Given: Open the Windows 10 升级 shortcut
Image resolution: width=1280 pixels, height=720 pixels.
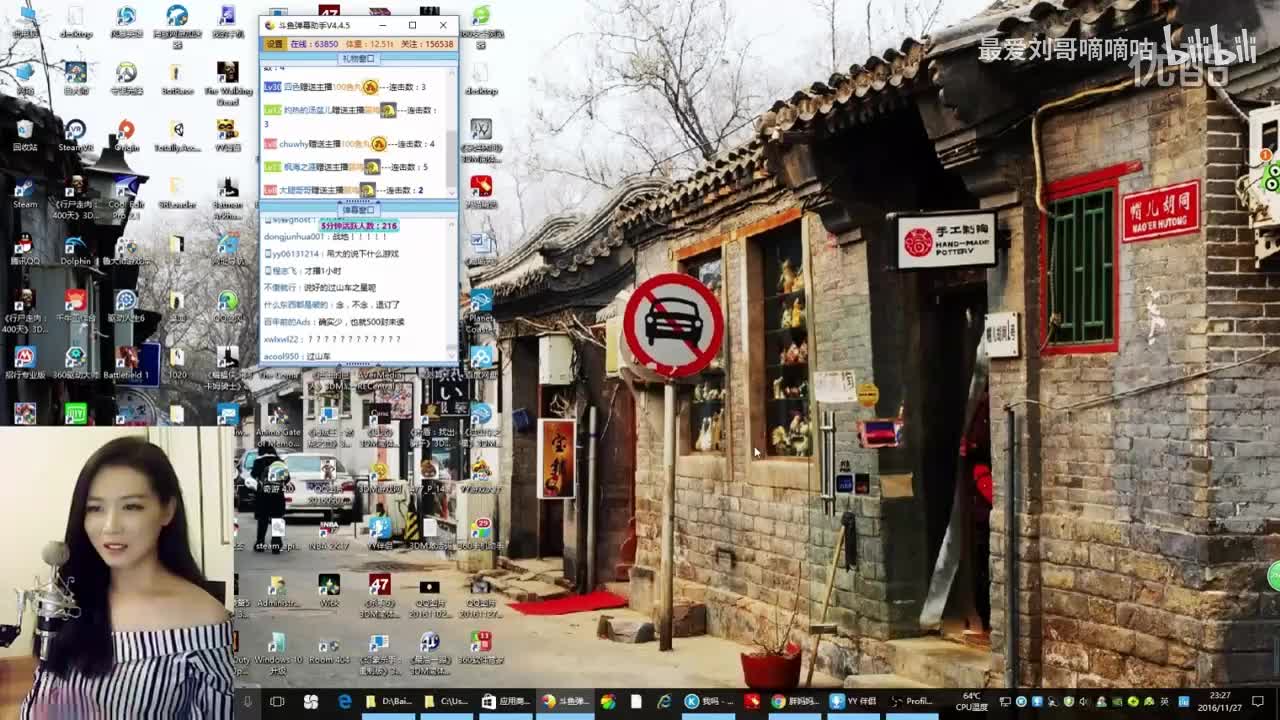Looking at the screenshot, I should point(278,652).
